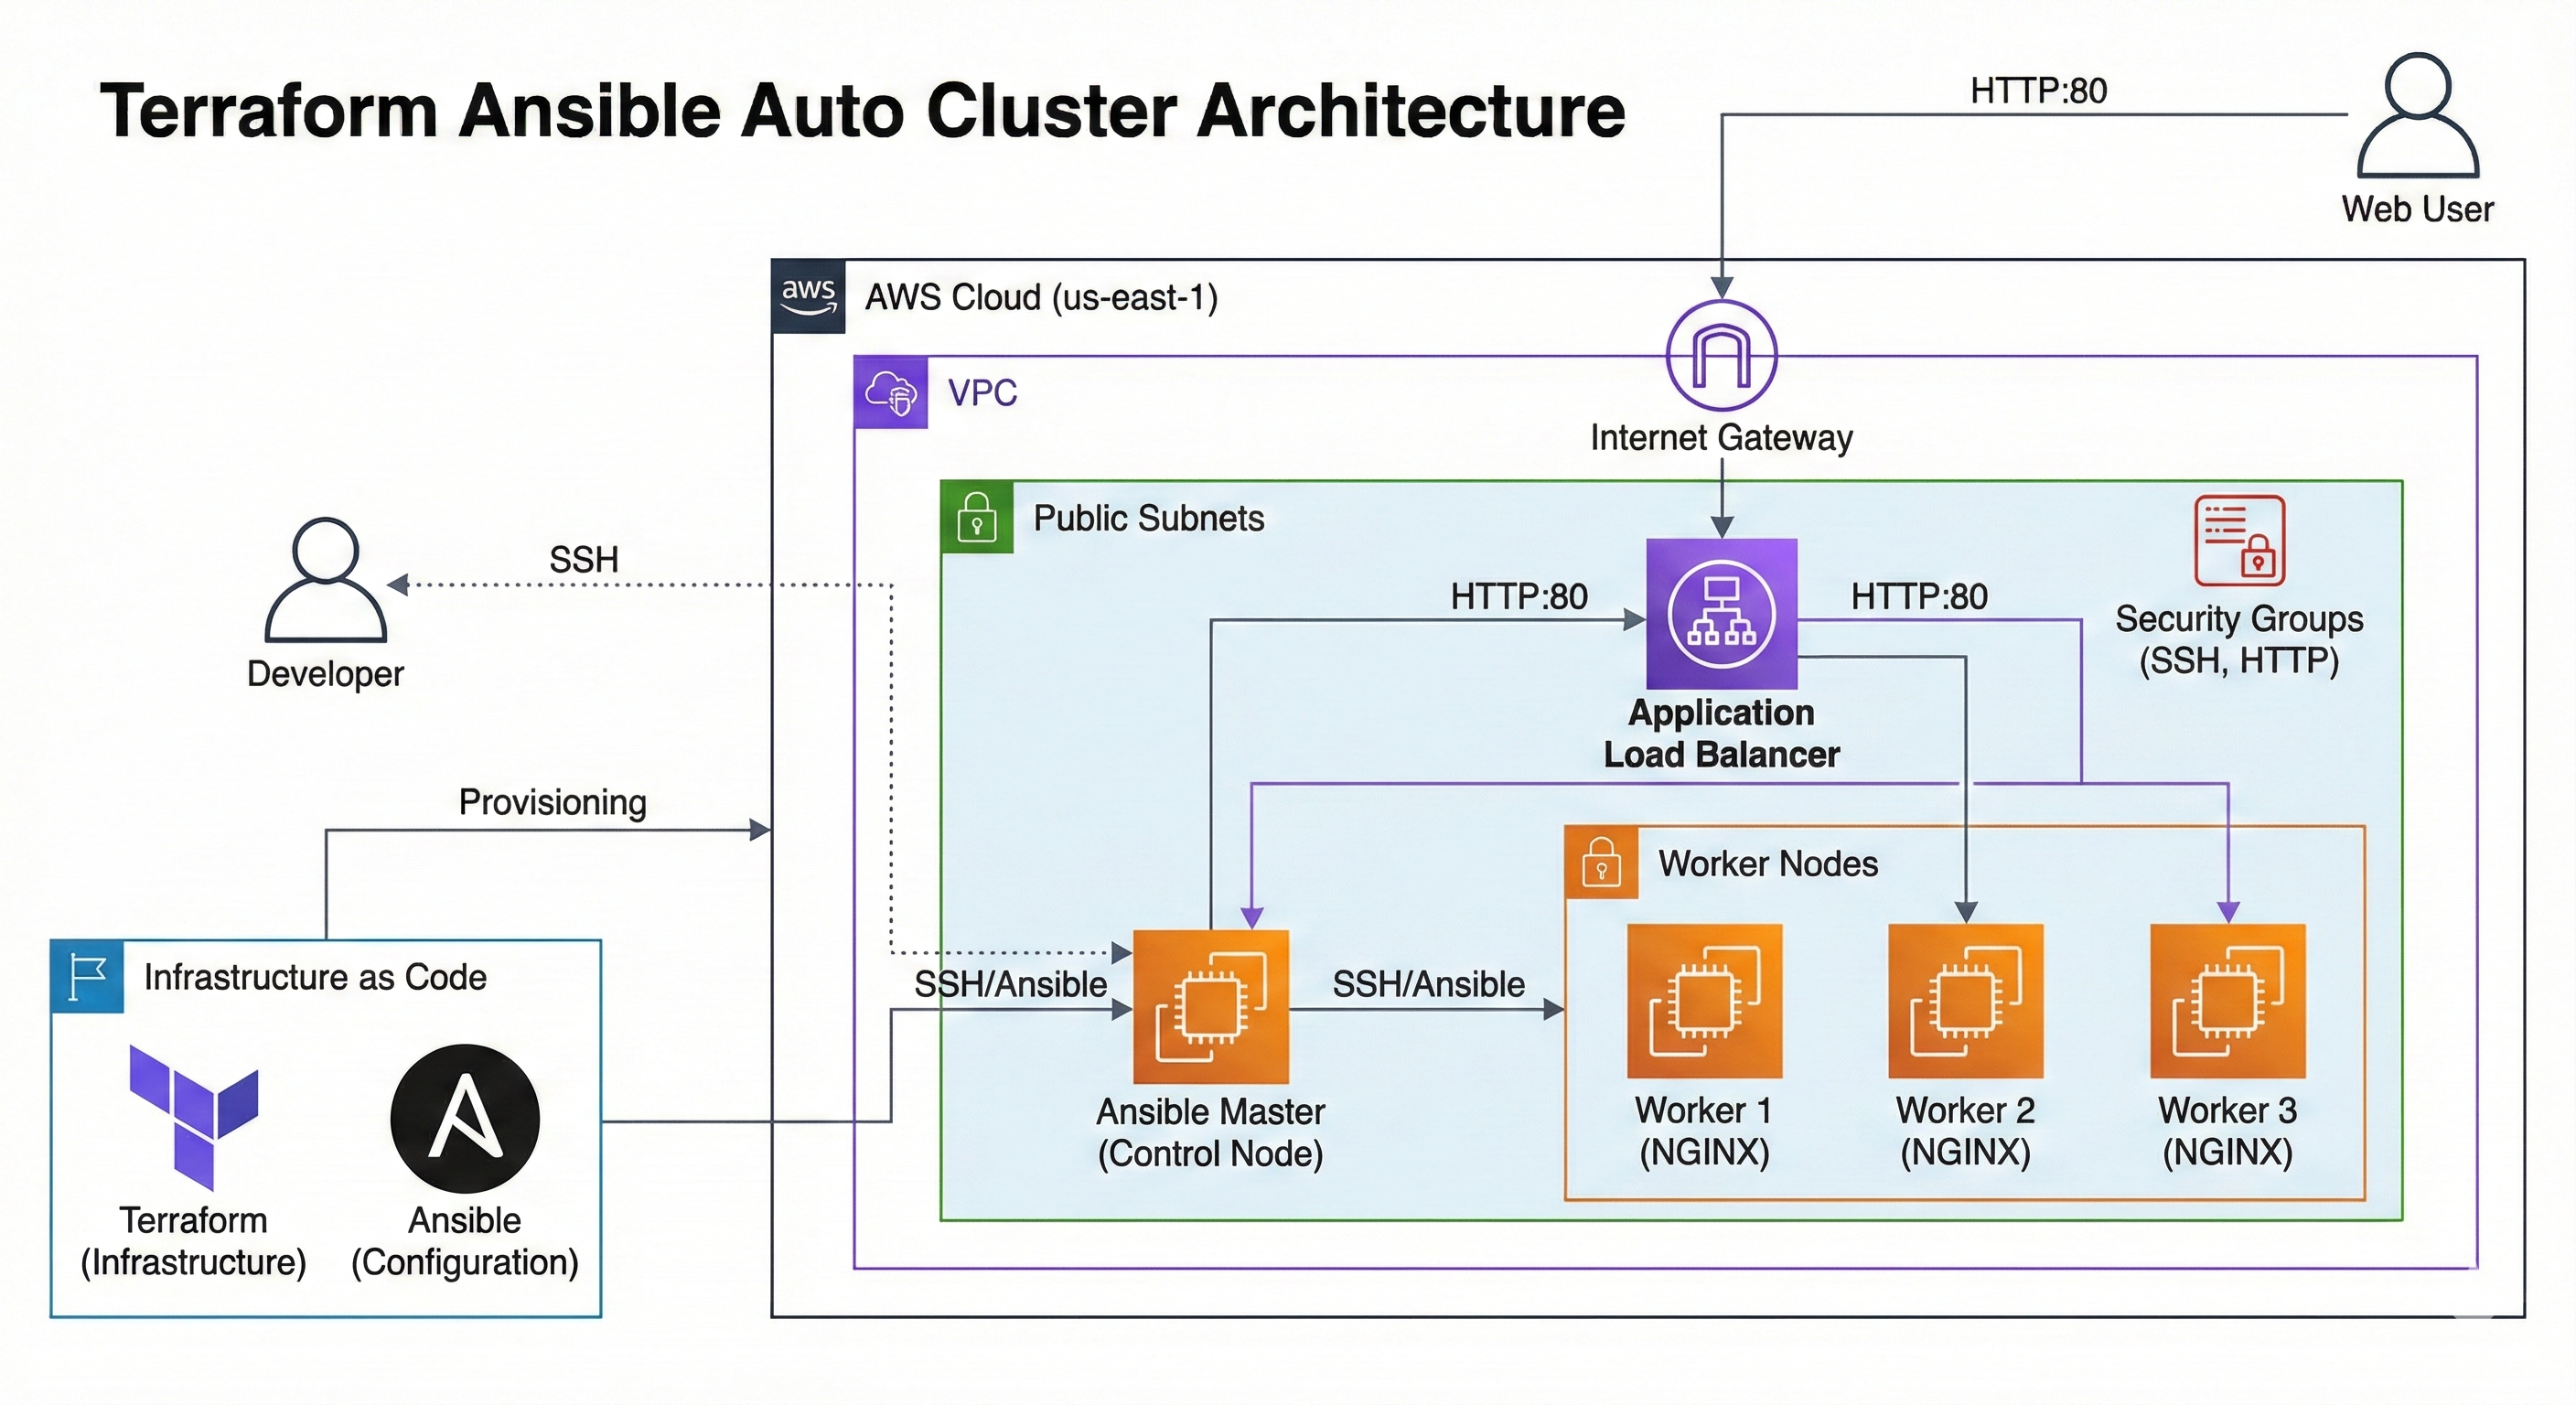Click the 'Worker 2 (NGINX)' label
Viewport: 2576px width, 1405px height.
click(x=1965, y=1131)
